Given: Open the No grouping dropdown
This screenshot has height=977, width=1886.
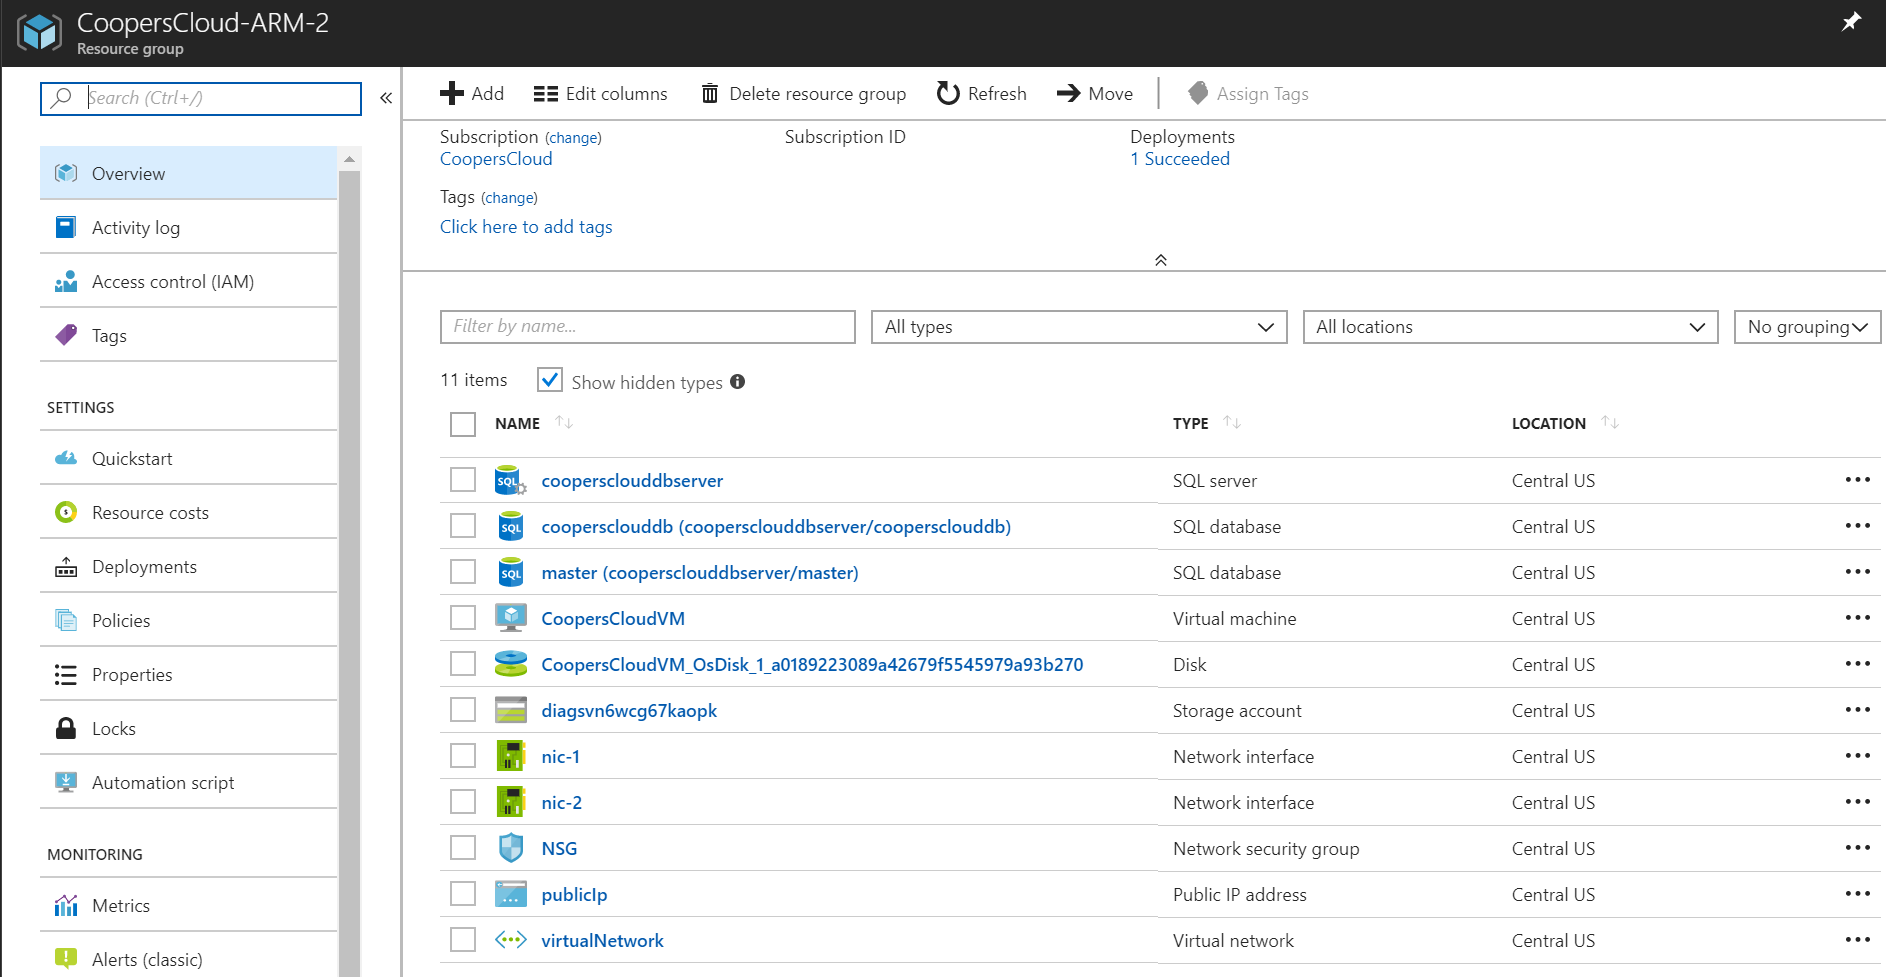Looking at the screenshot, I should 1807,327.
